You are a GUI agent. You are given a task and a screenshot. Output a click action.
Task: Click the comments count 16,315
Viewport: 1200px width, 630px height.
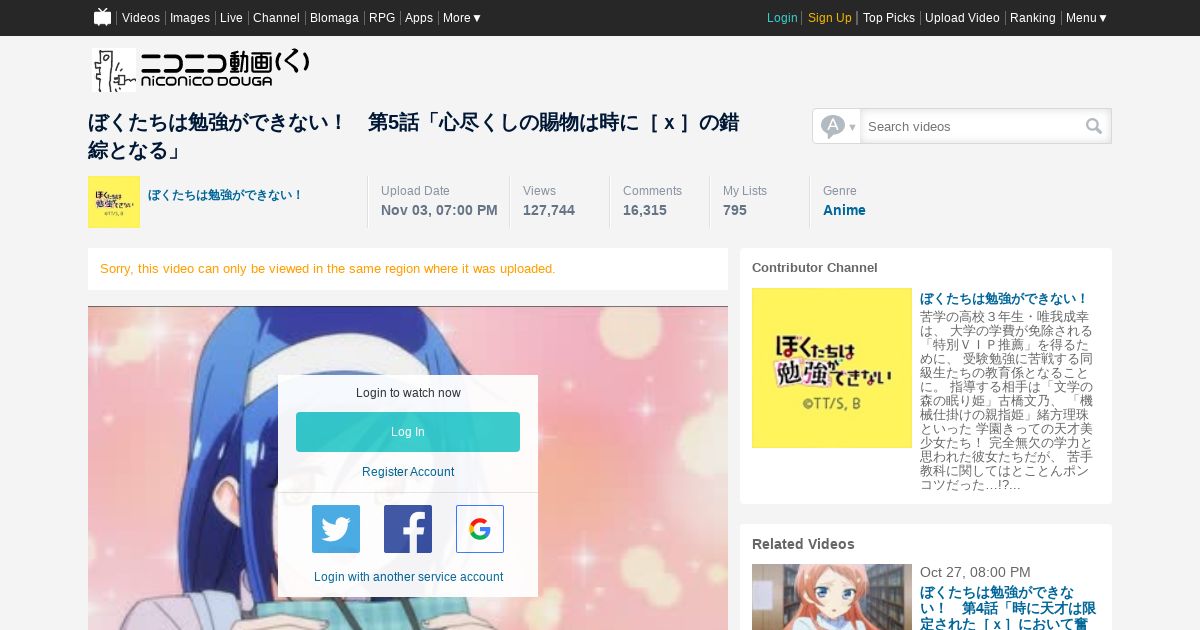(x=645, y=210)
